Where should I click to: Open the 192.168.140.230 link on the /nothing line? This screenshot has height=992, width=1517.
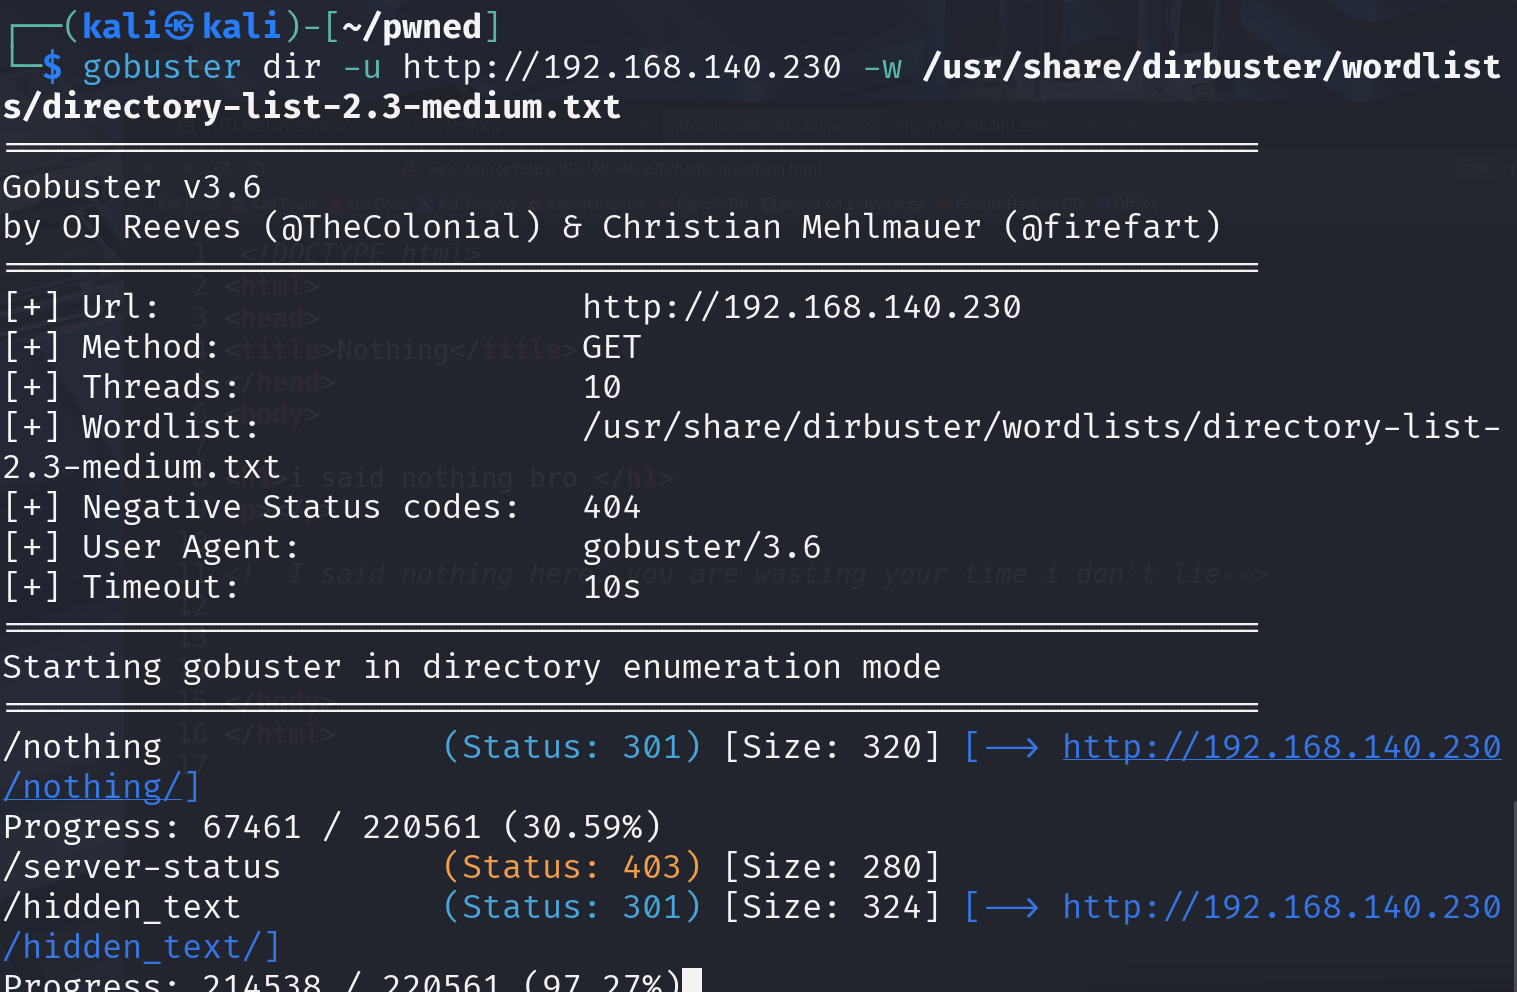coord(1281,747)
